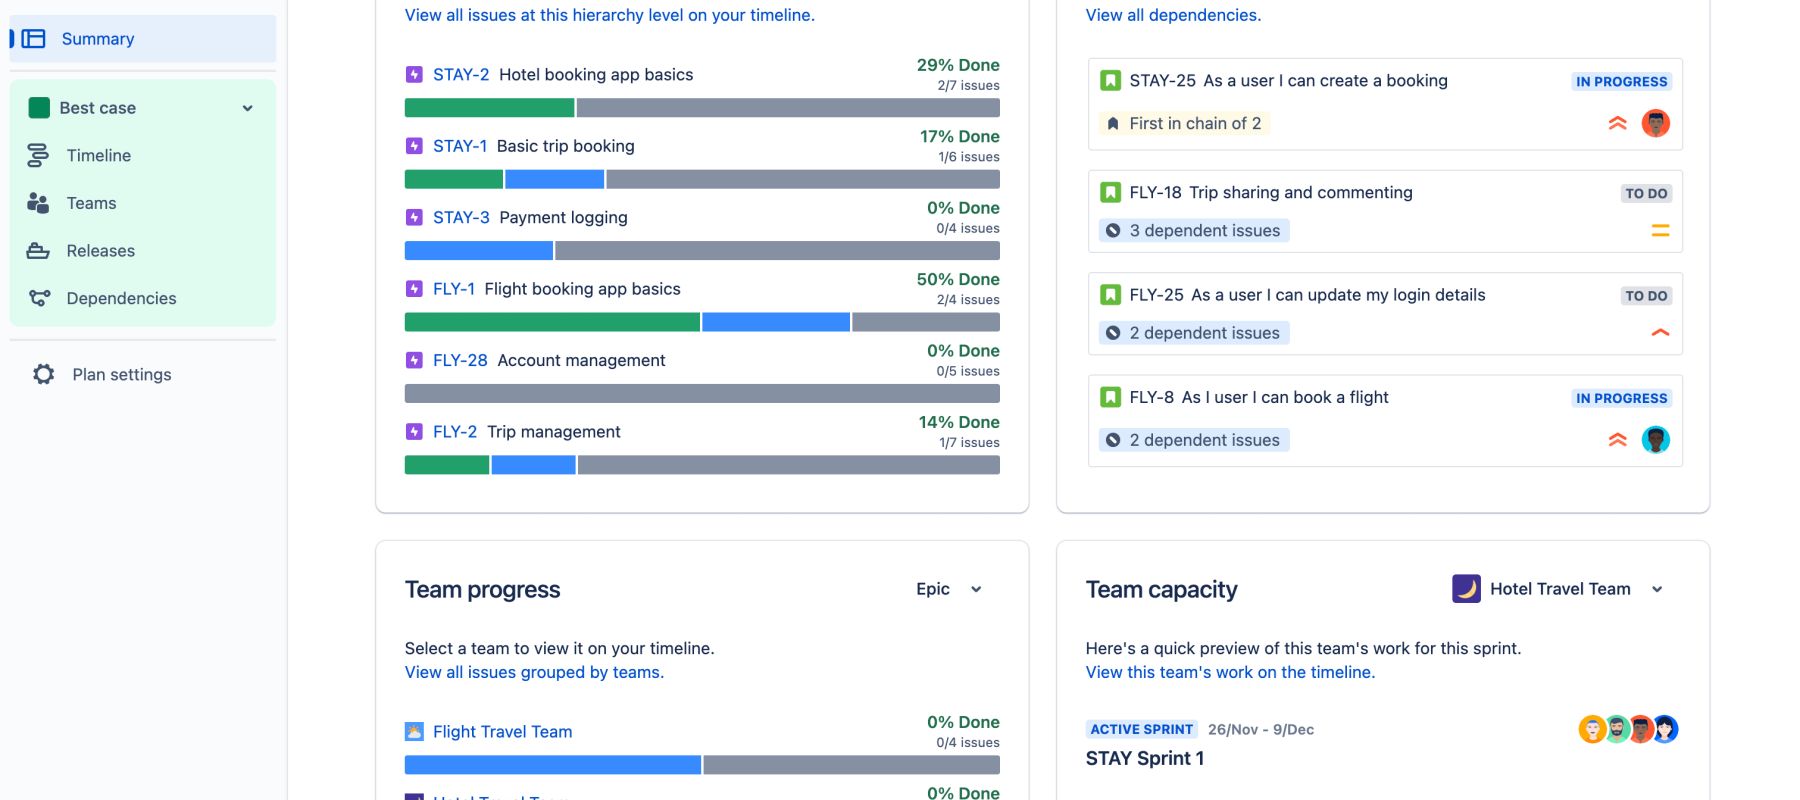Open the Hotel Travel Team selector chevron
This screenshot has height=800, width=1800.
click(1657, 589)
